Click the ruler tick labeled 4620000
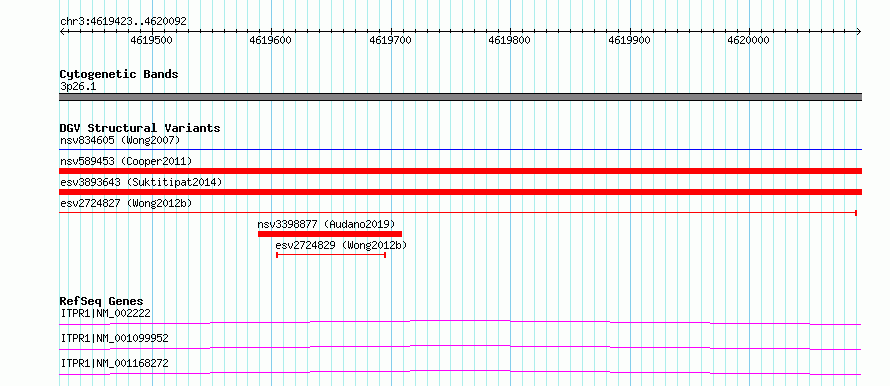This screenshot has height=386, width=890. [749, 40]
